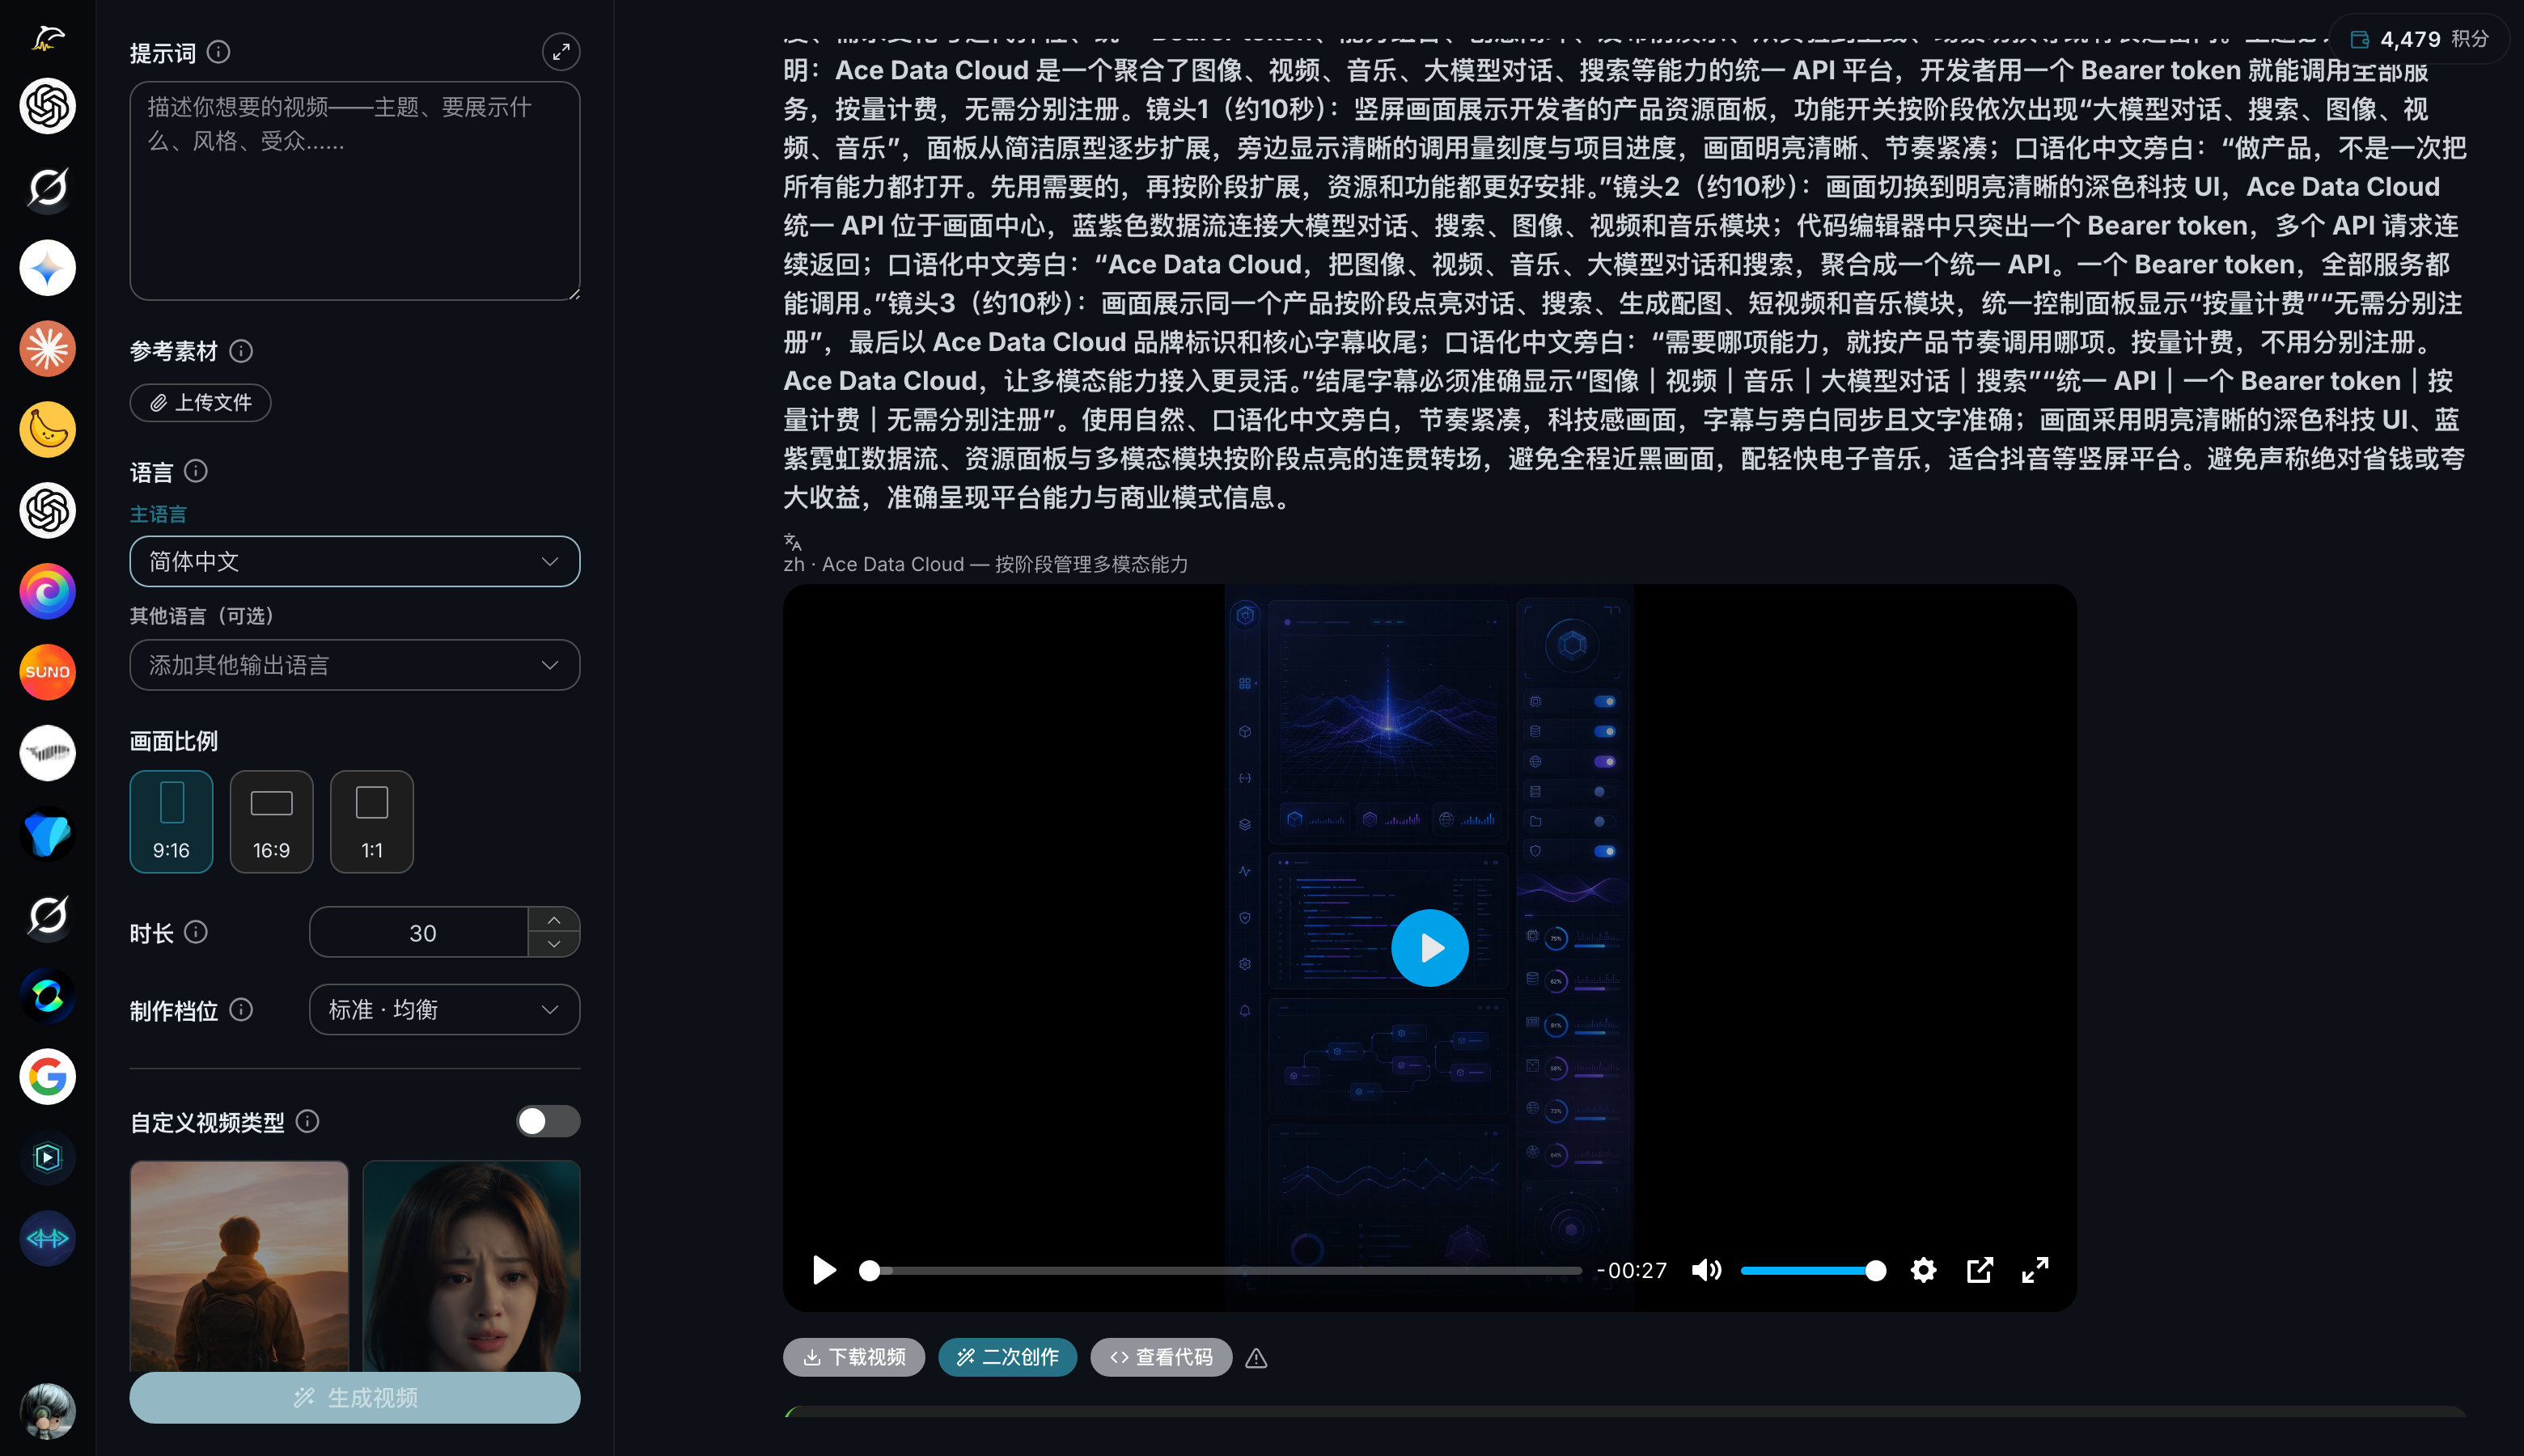Show info for 参考素材
2524x1456 pixels.
tap(241, 351)
